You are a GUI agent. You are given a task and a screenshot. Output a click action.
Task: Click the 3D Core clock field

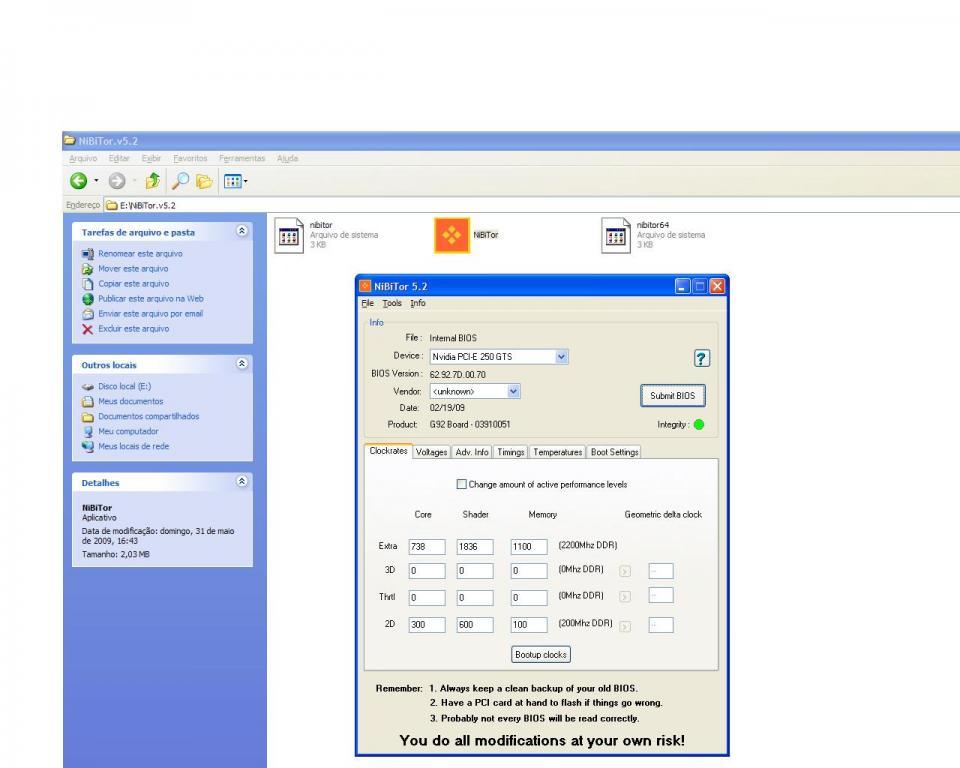427,571
